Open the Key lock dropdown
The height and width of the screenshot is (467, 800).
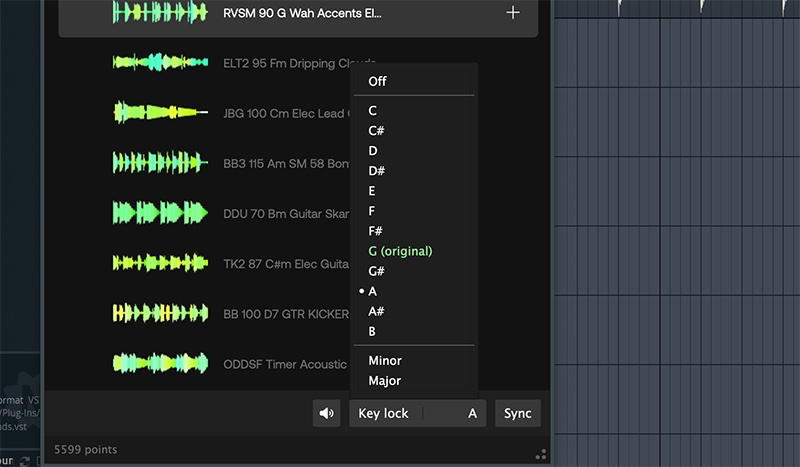385,413
